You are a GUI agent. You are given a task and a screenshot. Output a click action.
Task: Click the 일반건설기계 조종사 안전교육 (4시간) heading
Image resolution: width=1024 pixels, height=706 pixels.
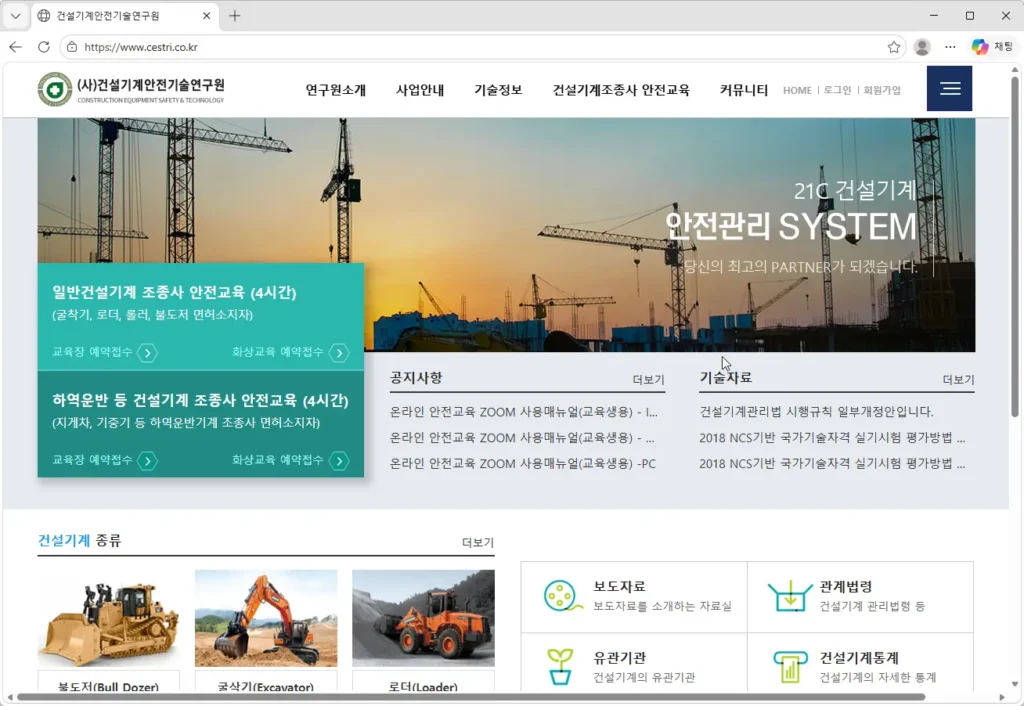(x=174, y=293)
